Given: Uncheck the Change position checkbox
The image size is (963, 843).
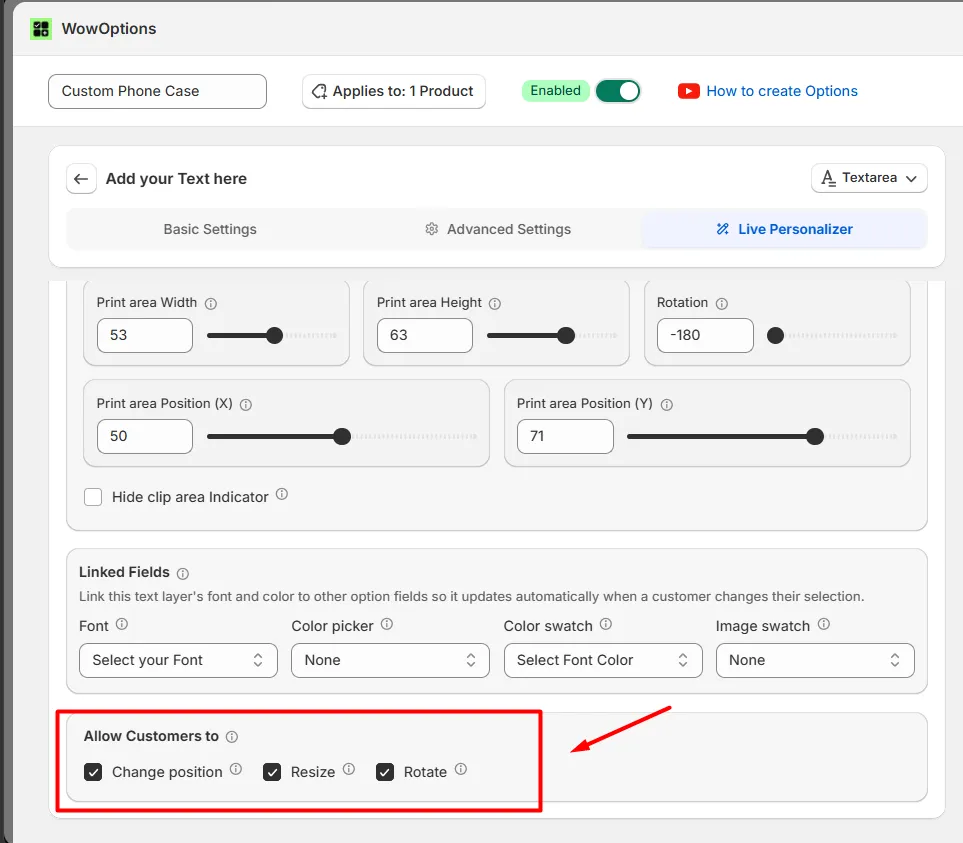Looking at the screenshot, I should [x=93, y=772].
